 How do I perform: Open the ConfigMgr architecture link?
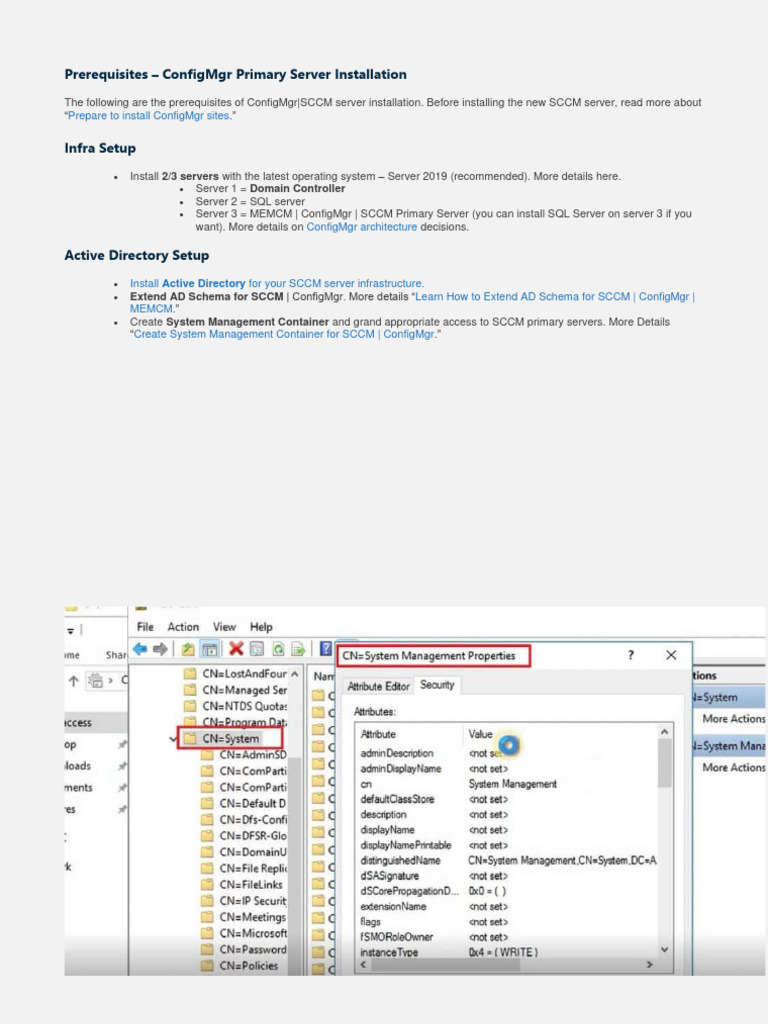[362, 227]
